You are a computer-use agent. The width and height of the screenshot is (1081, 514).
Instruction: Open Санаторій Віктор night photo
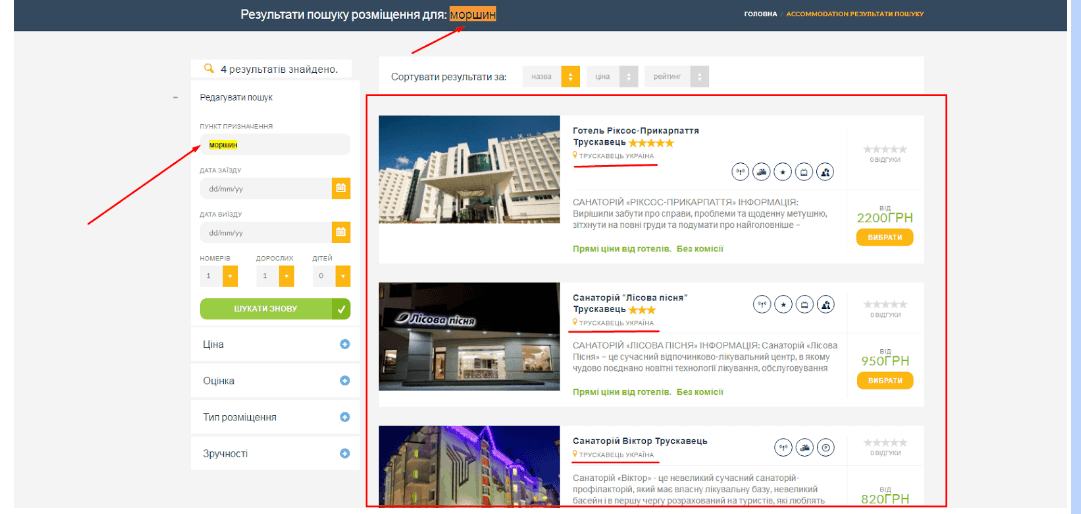pyautogui.click(x=469, y=466)
